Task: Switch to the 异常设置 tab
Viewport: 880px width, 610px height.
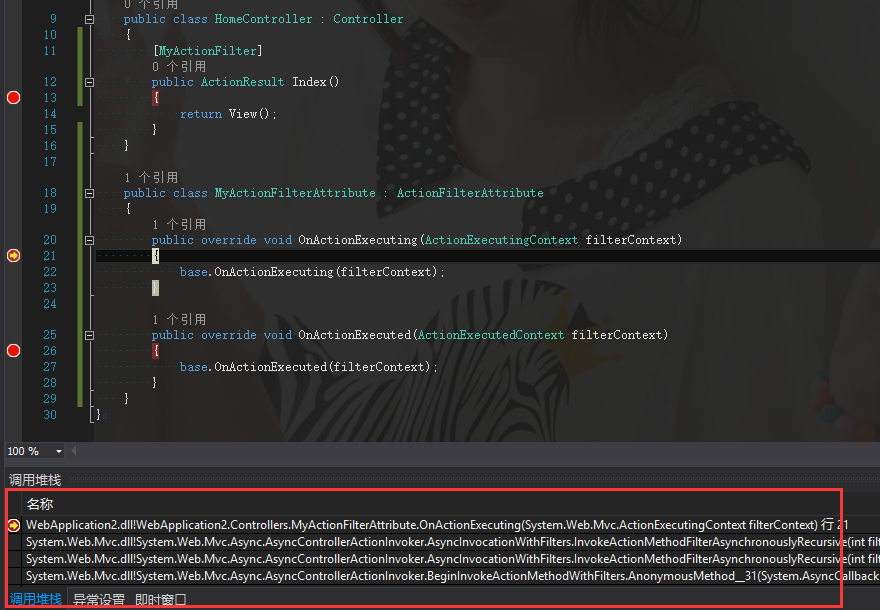Action: click(x=99, y=599)
